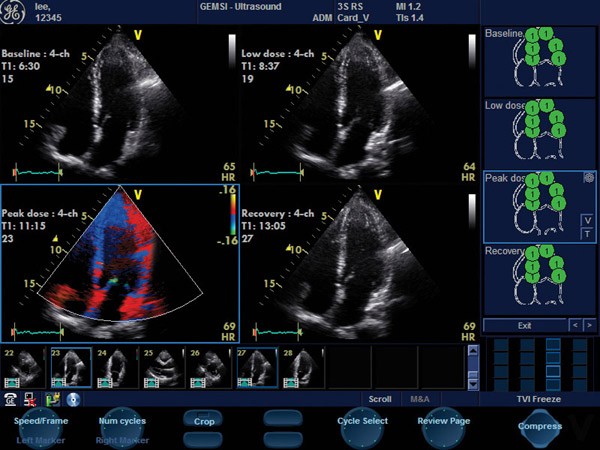Click the spiral icon in Peak dose panel
The height and width of the screenshot is (450, 600).
(x=588, y=177)
